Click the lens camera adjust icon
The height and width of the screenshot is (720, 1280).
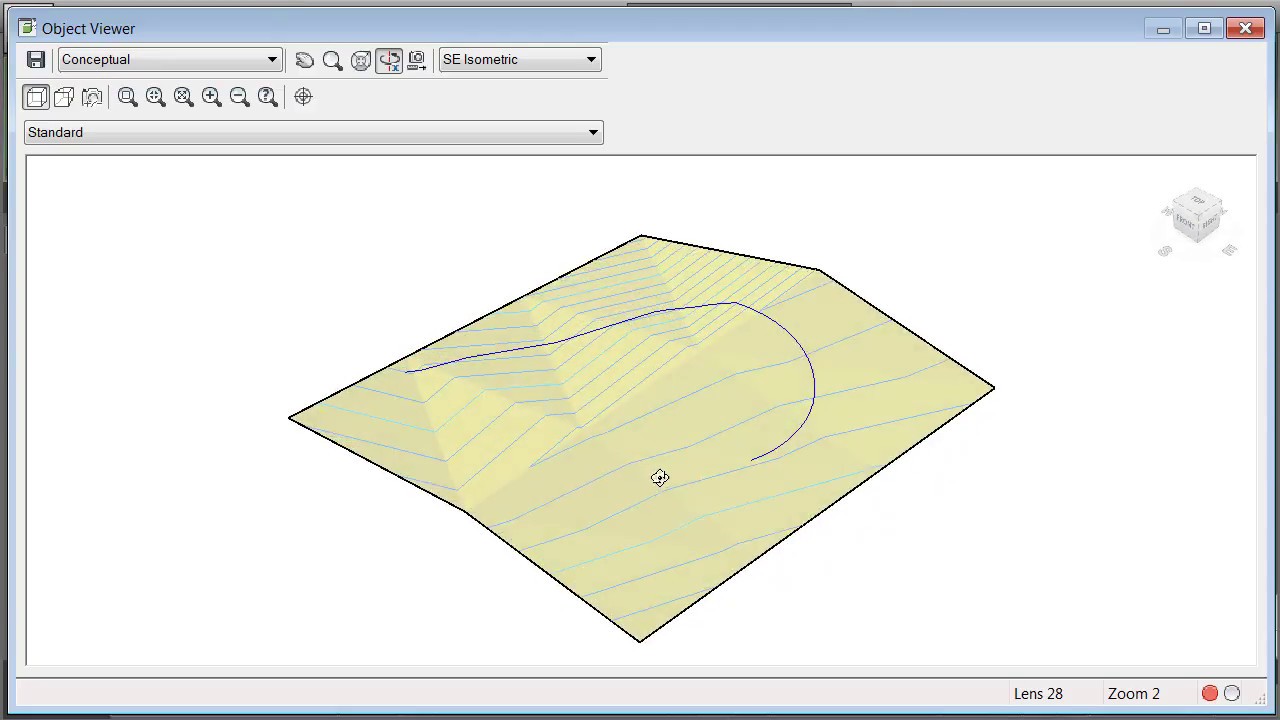click(x=92, y=97)
